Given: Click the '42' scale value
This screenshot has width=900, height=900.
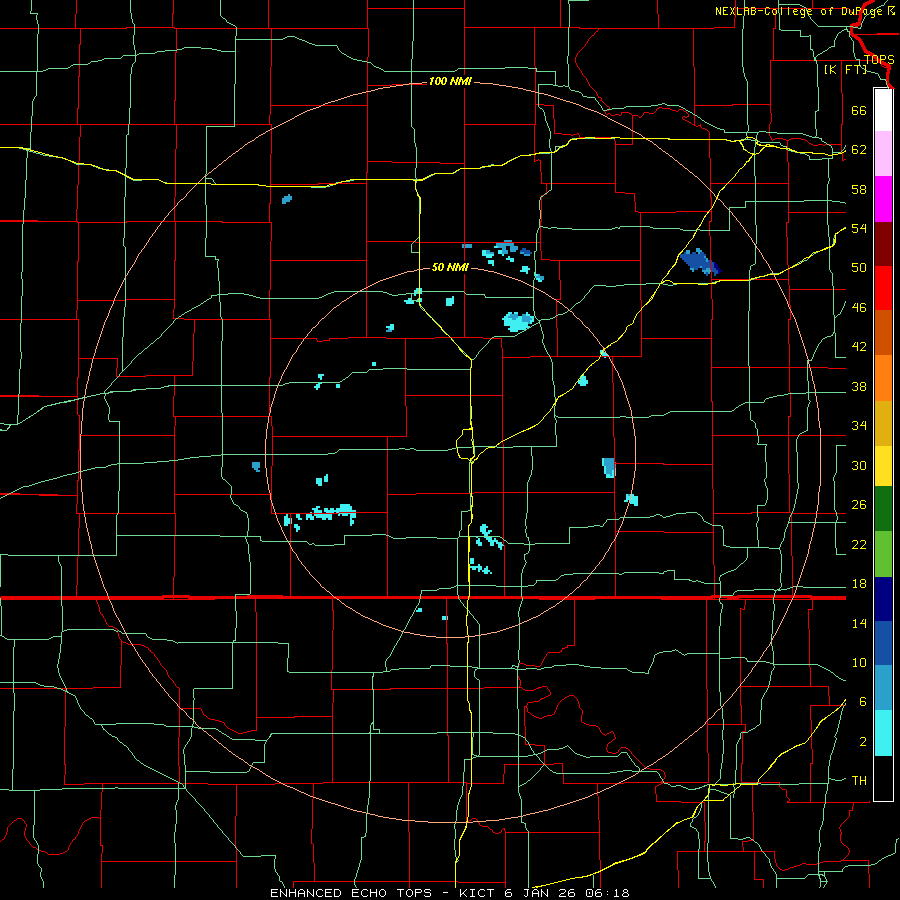Looking at the screenshot, I should coord(859,347).
